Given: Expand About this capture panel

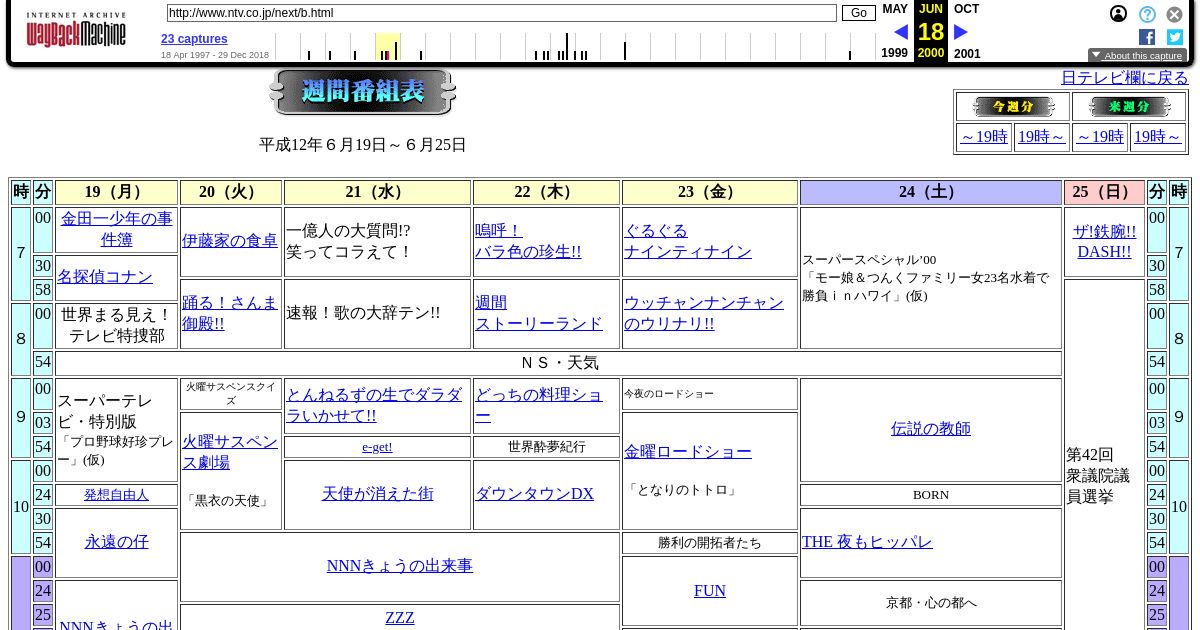Looking at the screenshot, I should coord(1137,56).
